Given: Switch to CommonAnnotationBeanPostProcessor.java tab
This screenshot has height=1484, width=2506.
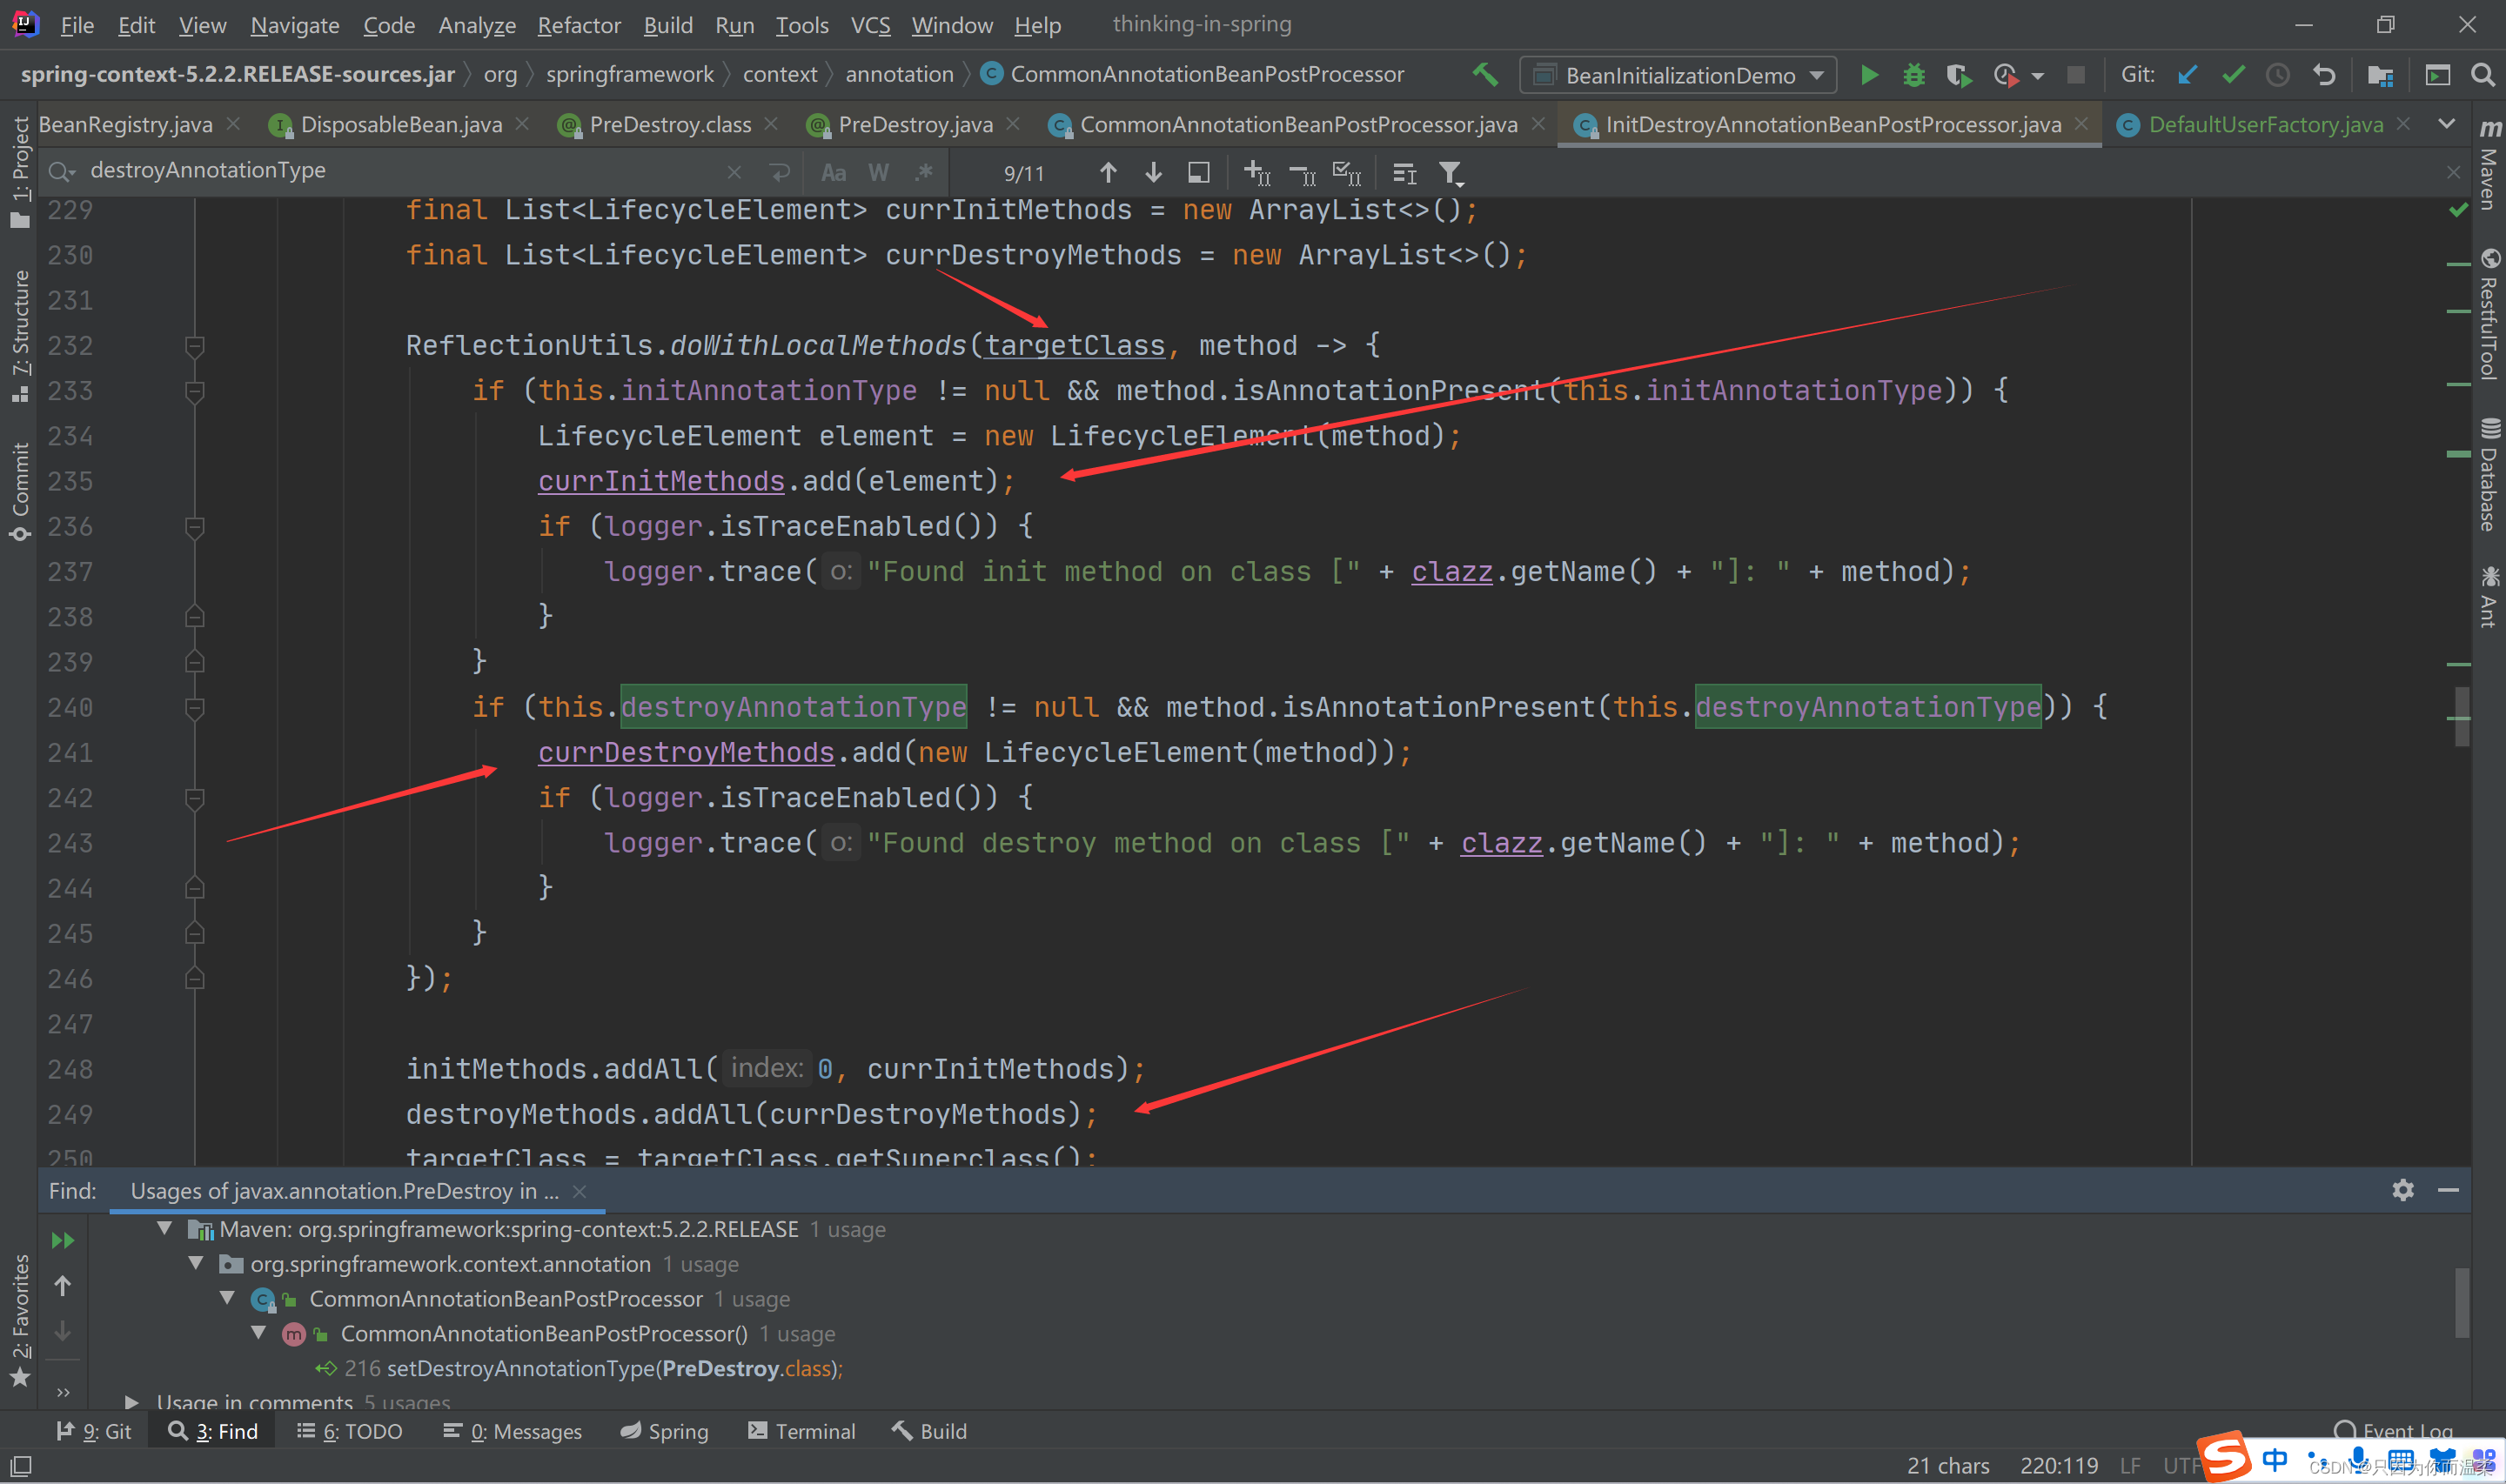Looking at the screenshot, I should point(1298,124).
